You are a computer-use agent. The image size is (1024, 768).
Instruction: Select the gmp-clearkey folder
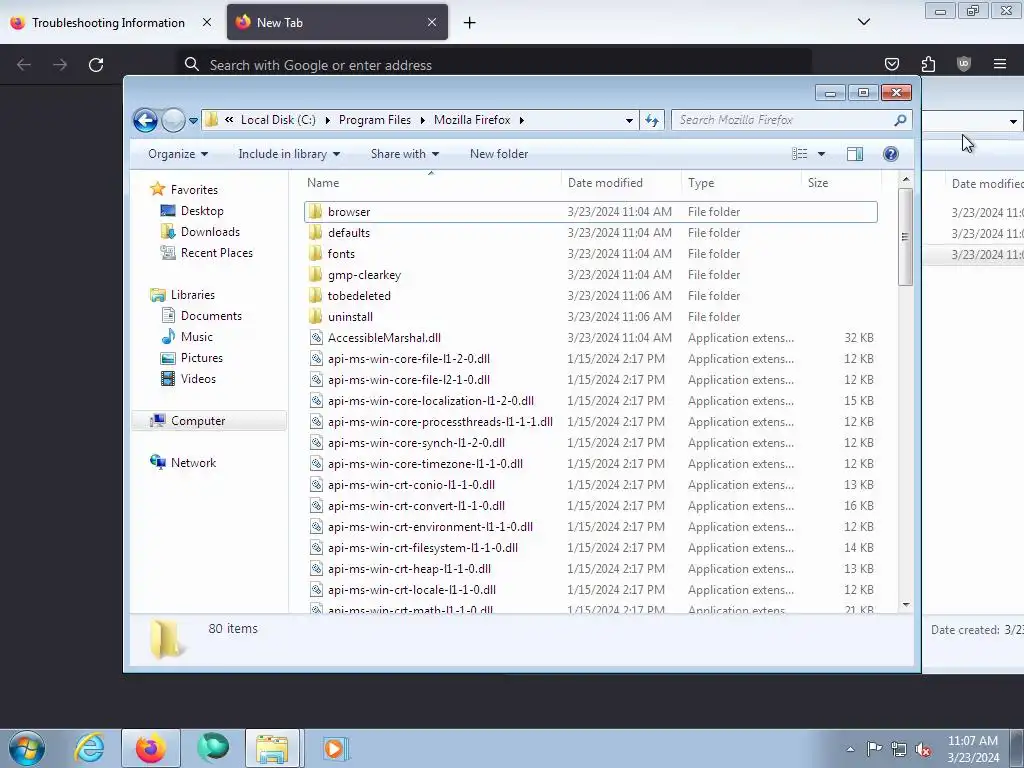[590, 274]
